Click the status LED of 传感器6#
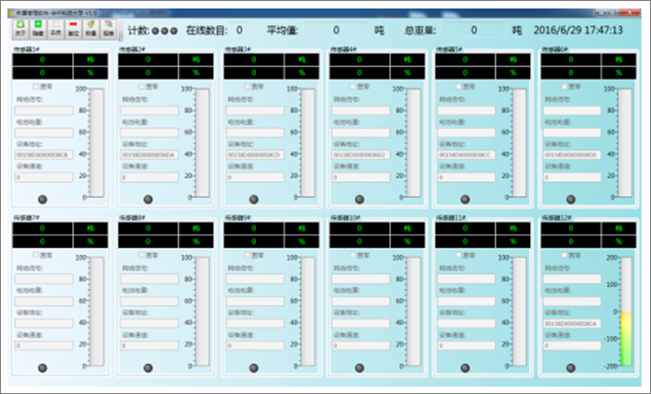This screenshot has width=651, height=394. (x=571, y=199)
